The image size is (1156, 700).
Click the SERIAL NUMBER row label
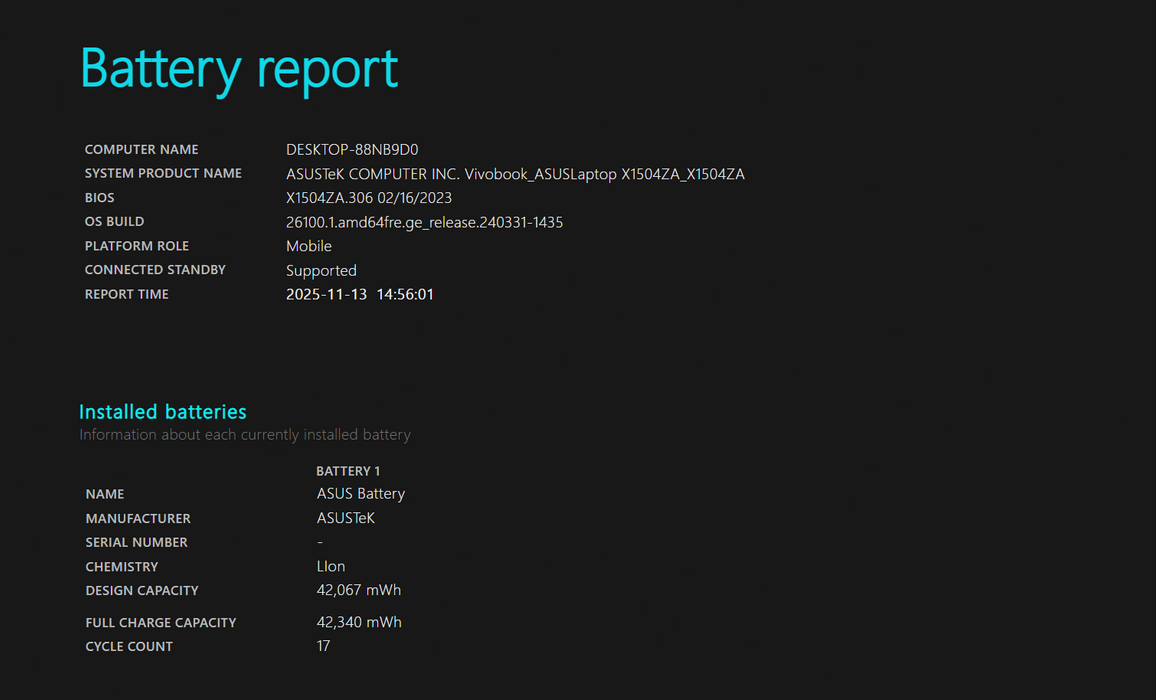pos(136,542)
